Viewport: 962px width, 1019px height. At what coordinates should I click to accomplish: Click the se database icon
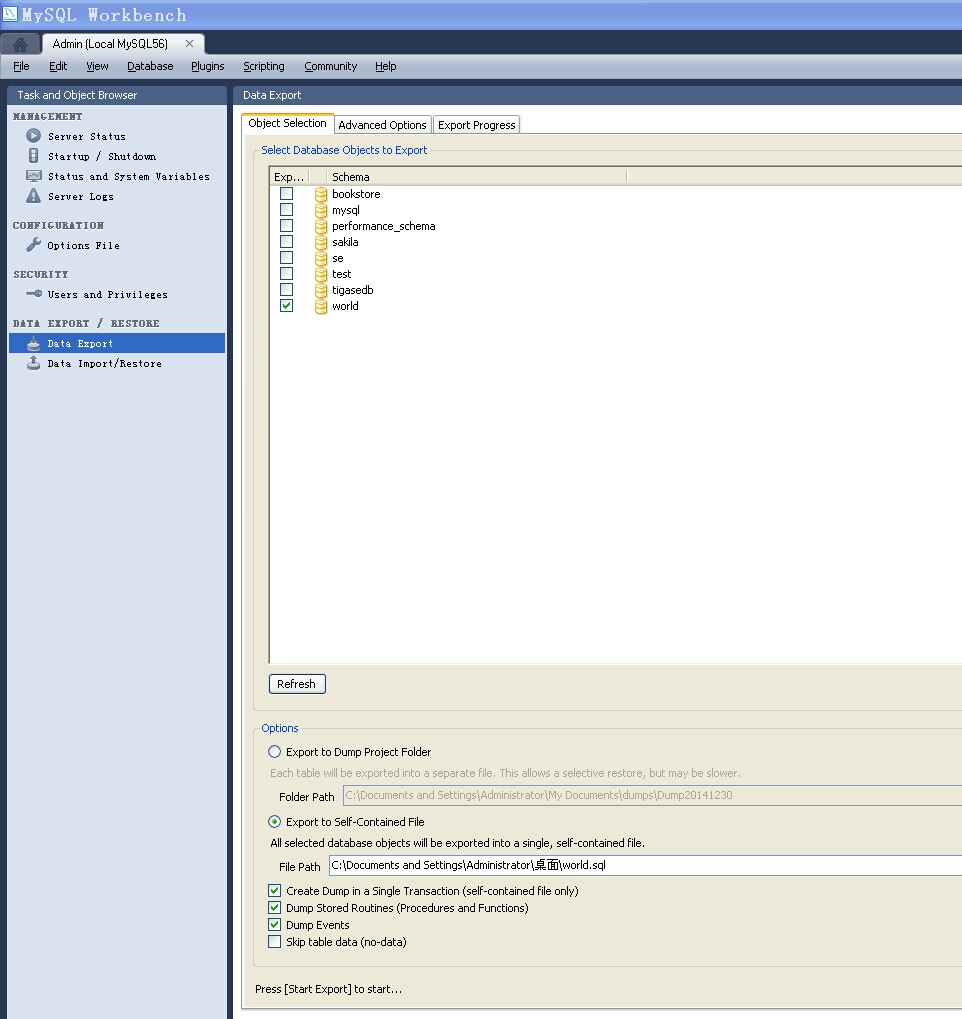[320, 259]
